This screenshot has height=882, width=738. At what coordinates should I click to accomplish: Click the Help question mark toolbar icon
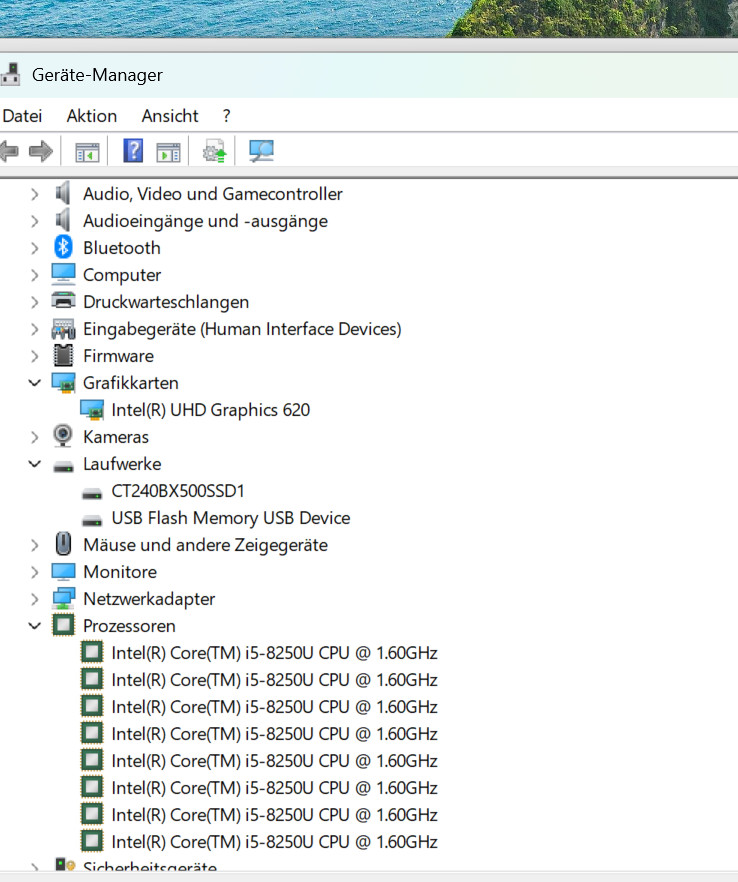pos(133,151)
